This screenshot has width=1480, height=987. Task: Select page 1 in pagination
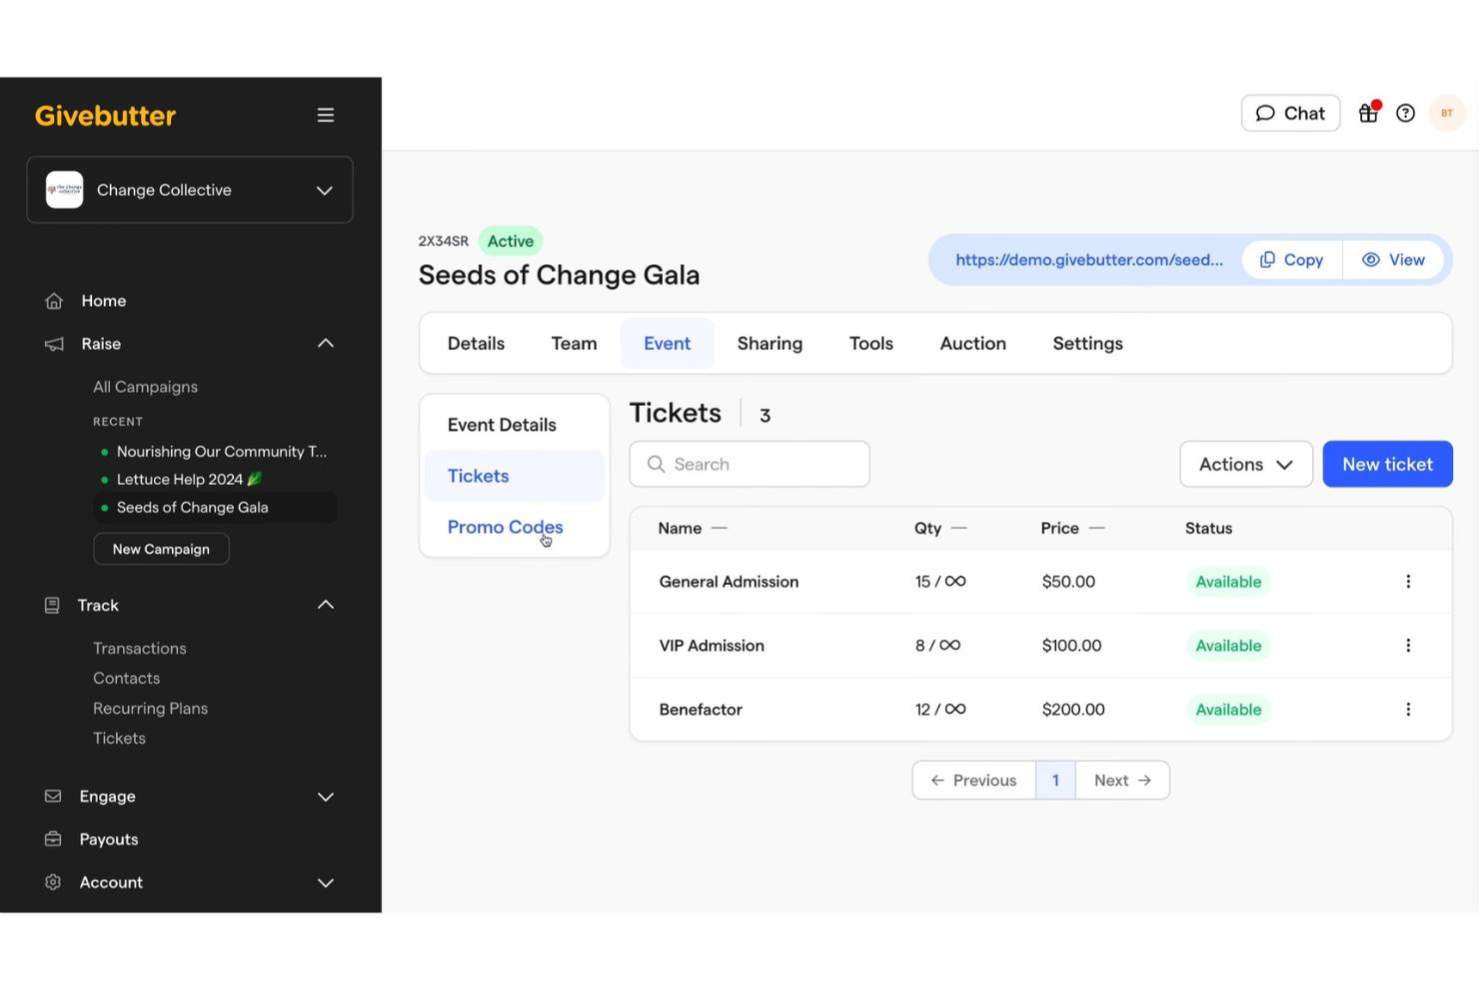(x=1055, y=780)
